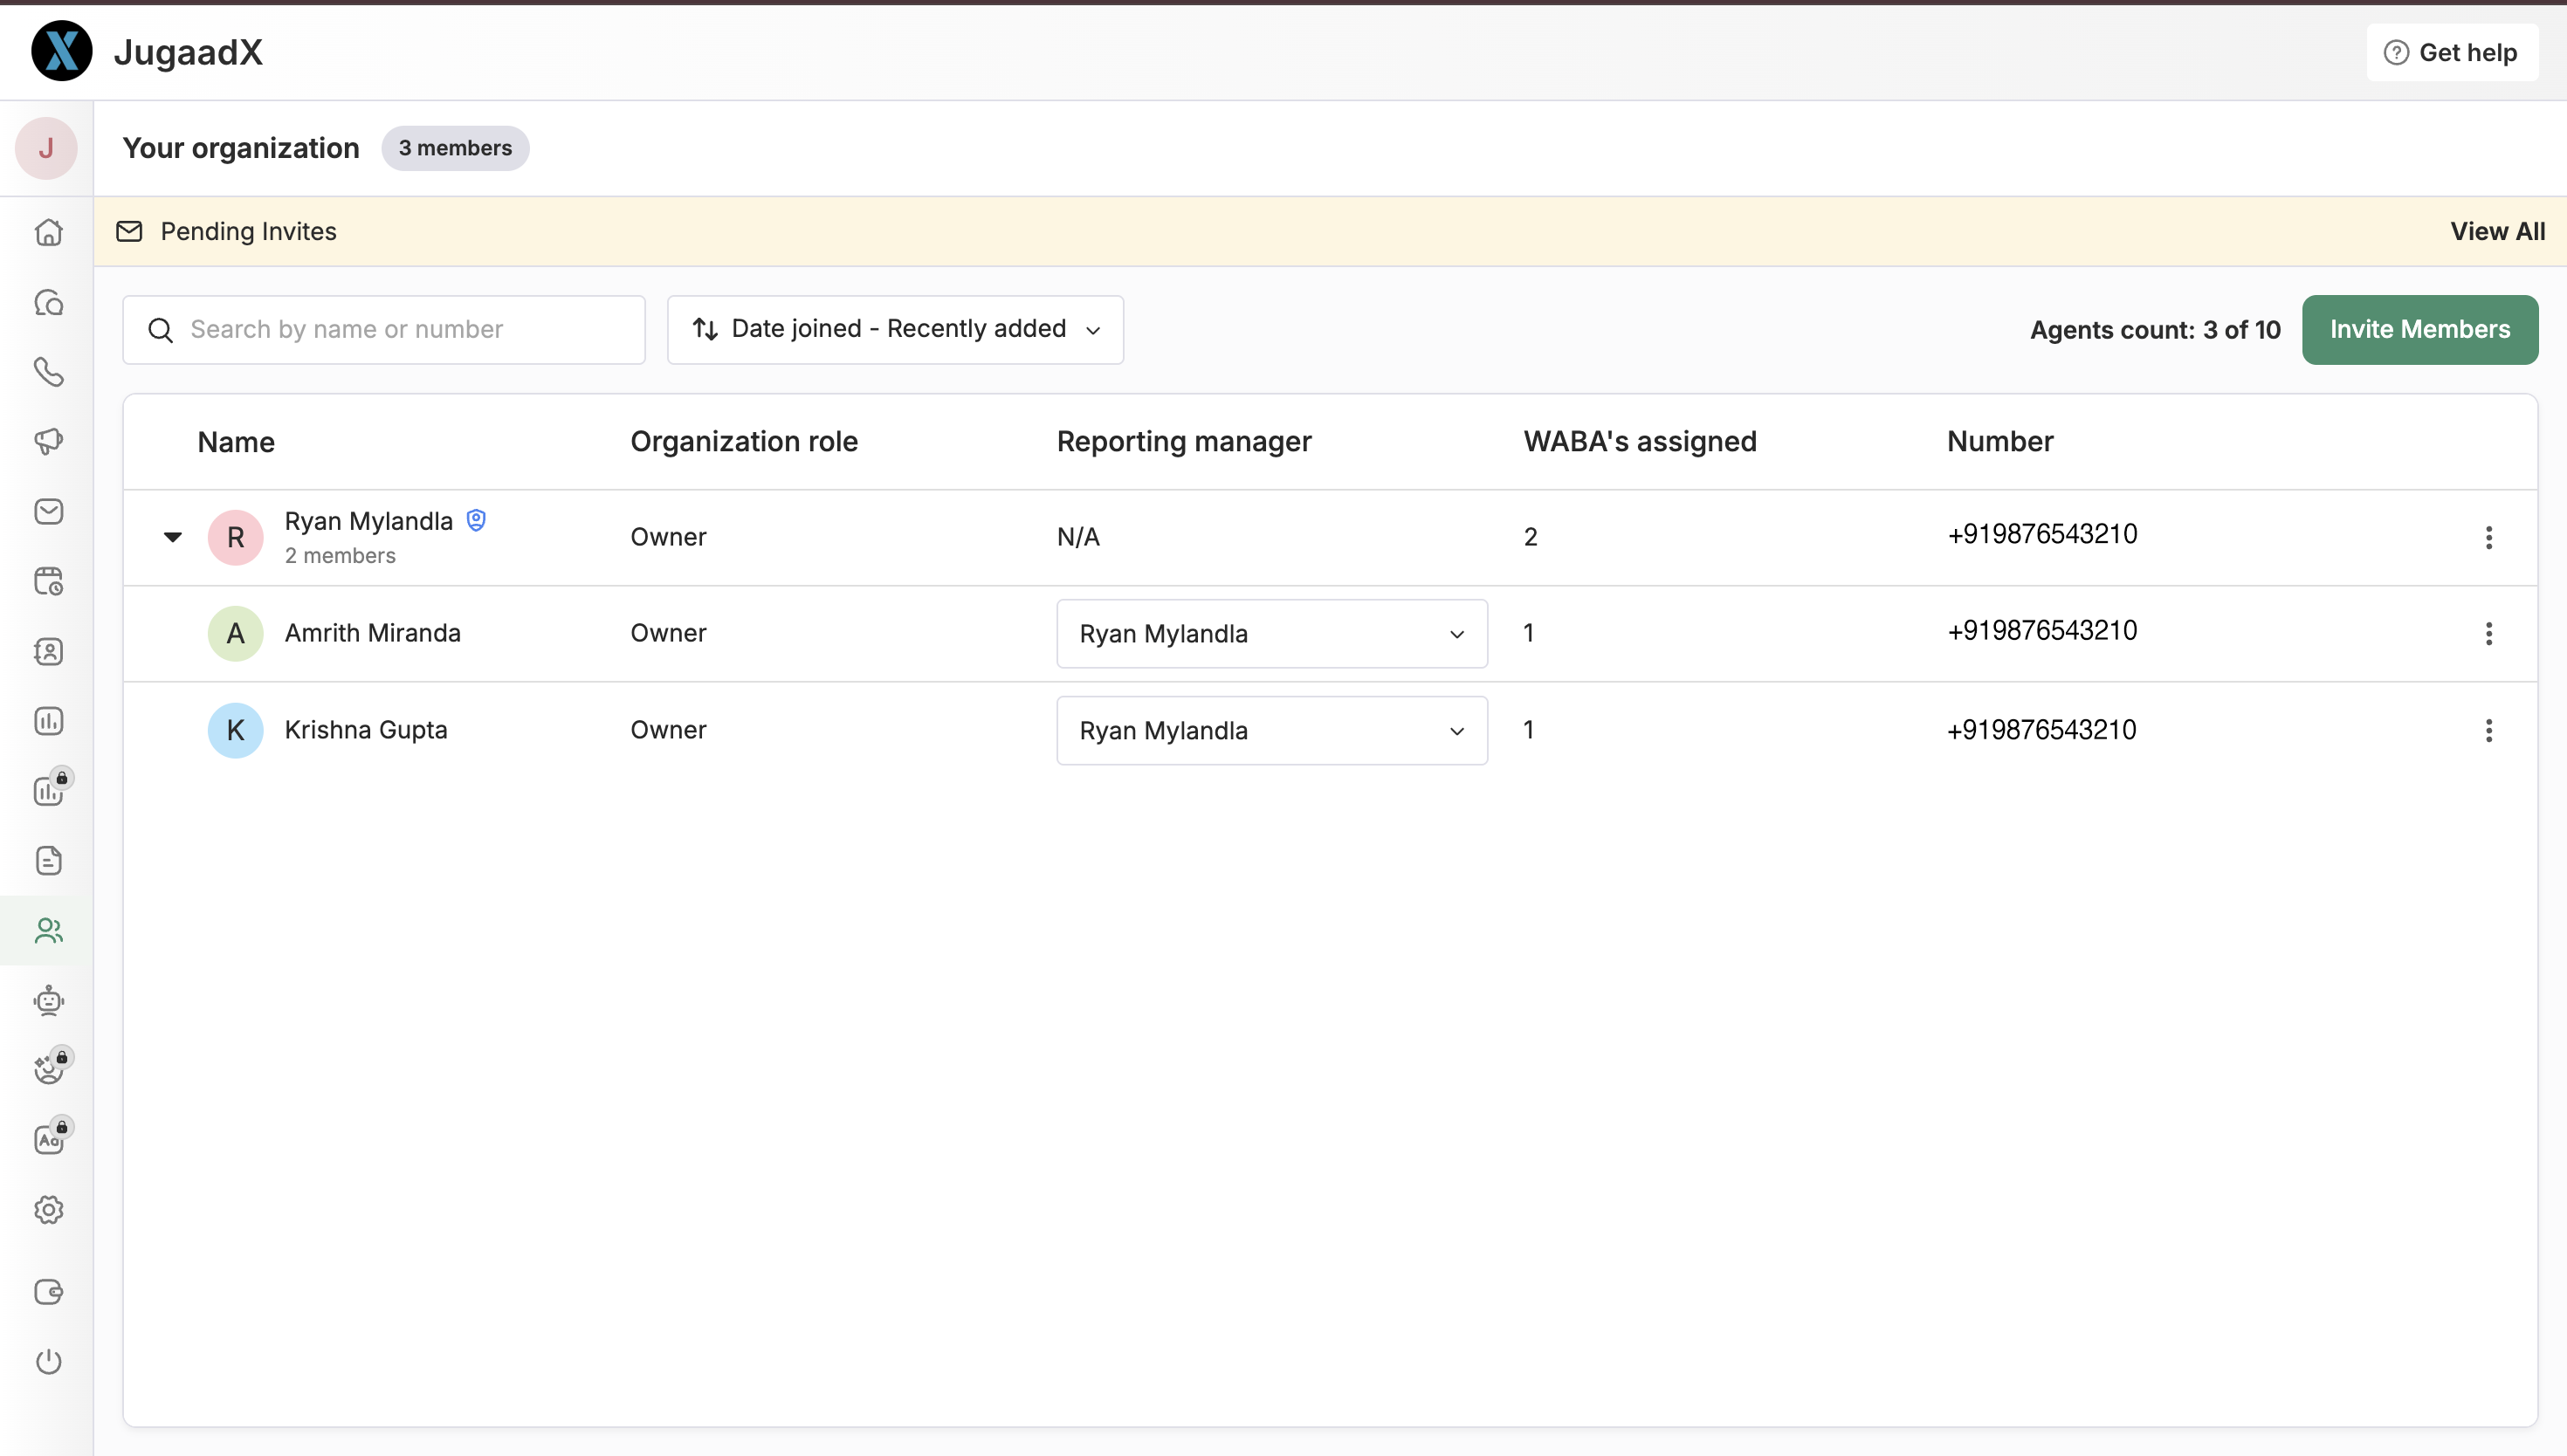
Task: Open the contacts book sidebar icon
Action: [x=48, y=651]
